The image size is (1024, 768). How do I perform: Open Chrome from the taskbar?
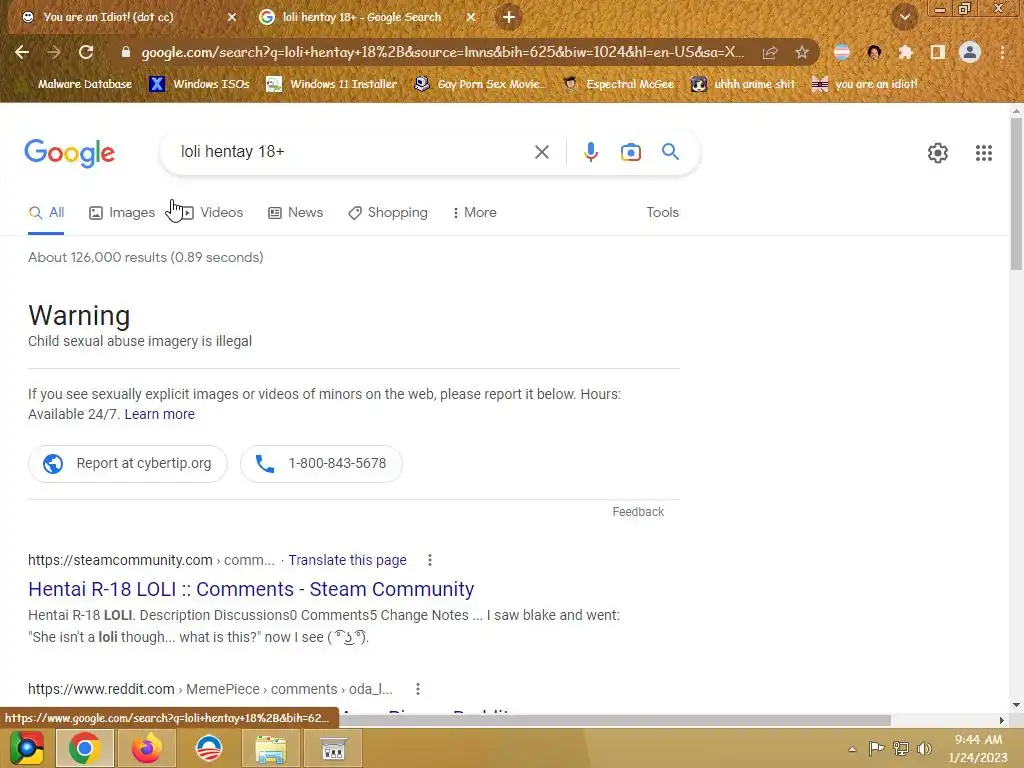pyautogui.click(x=84, y=748)
